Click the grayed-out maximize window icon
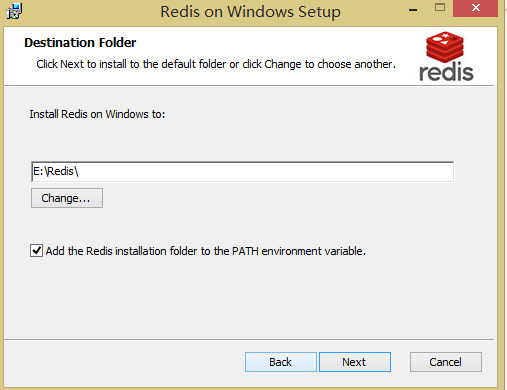Image resolution: width=507 pixels, height=390 pixels. pyautogui.click(x=440, y=7)
